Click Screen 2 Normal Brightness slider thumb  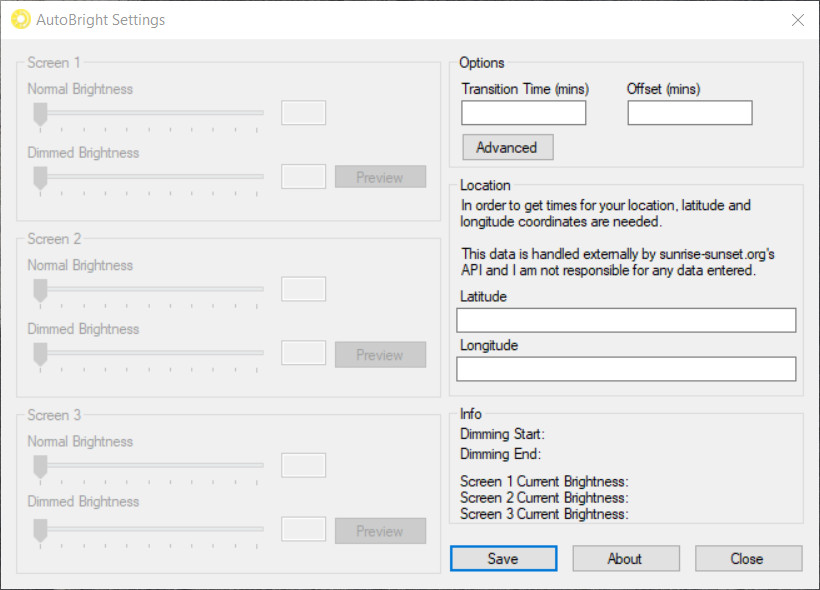(40, 290)
